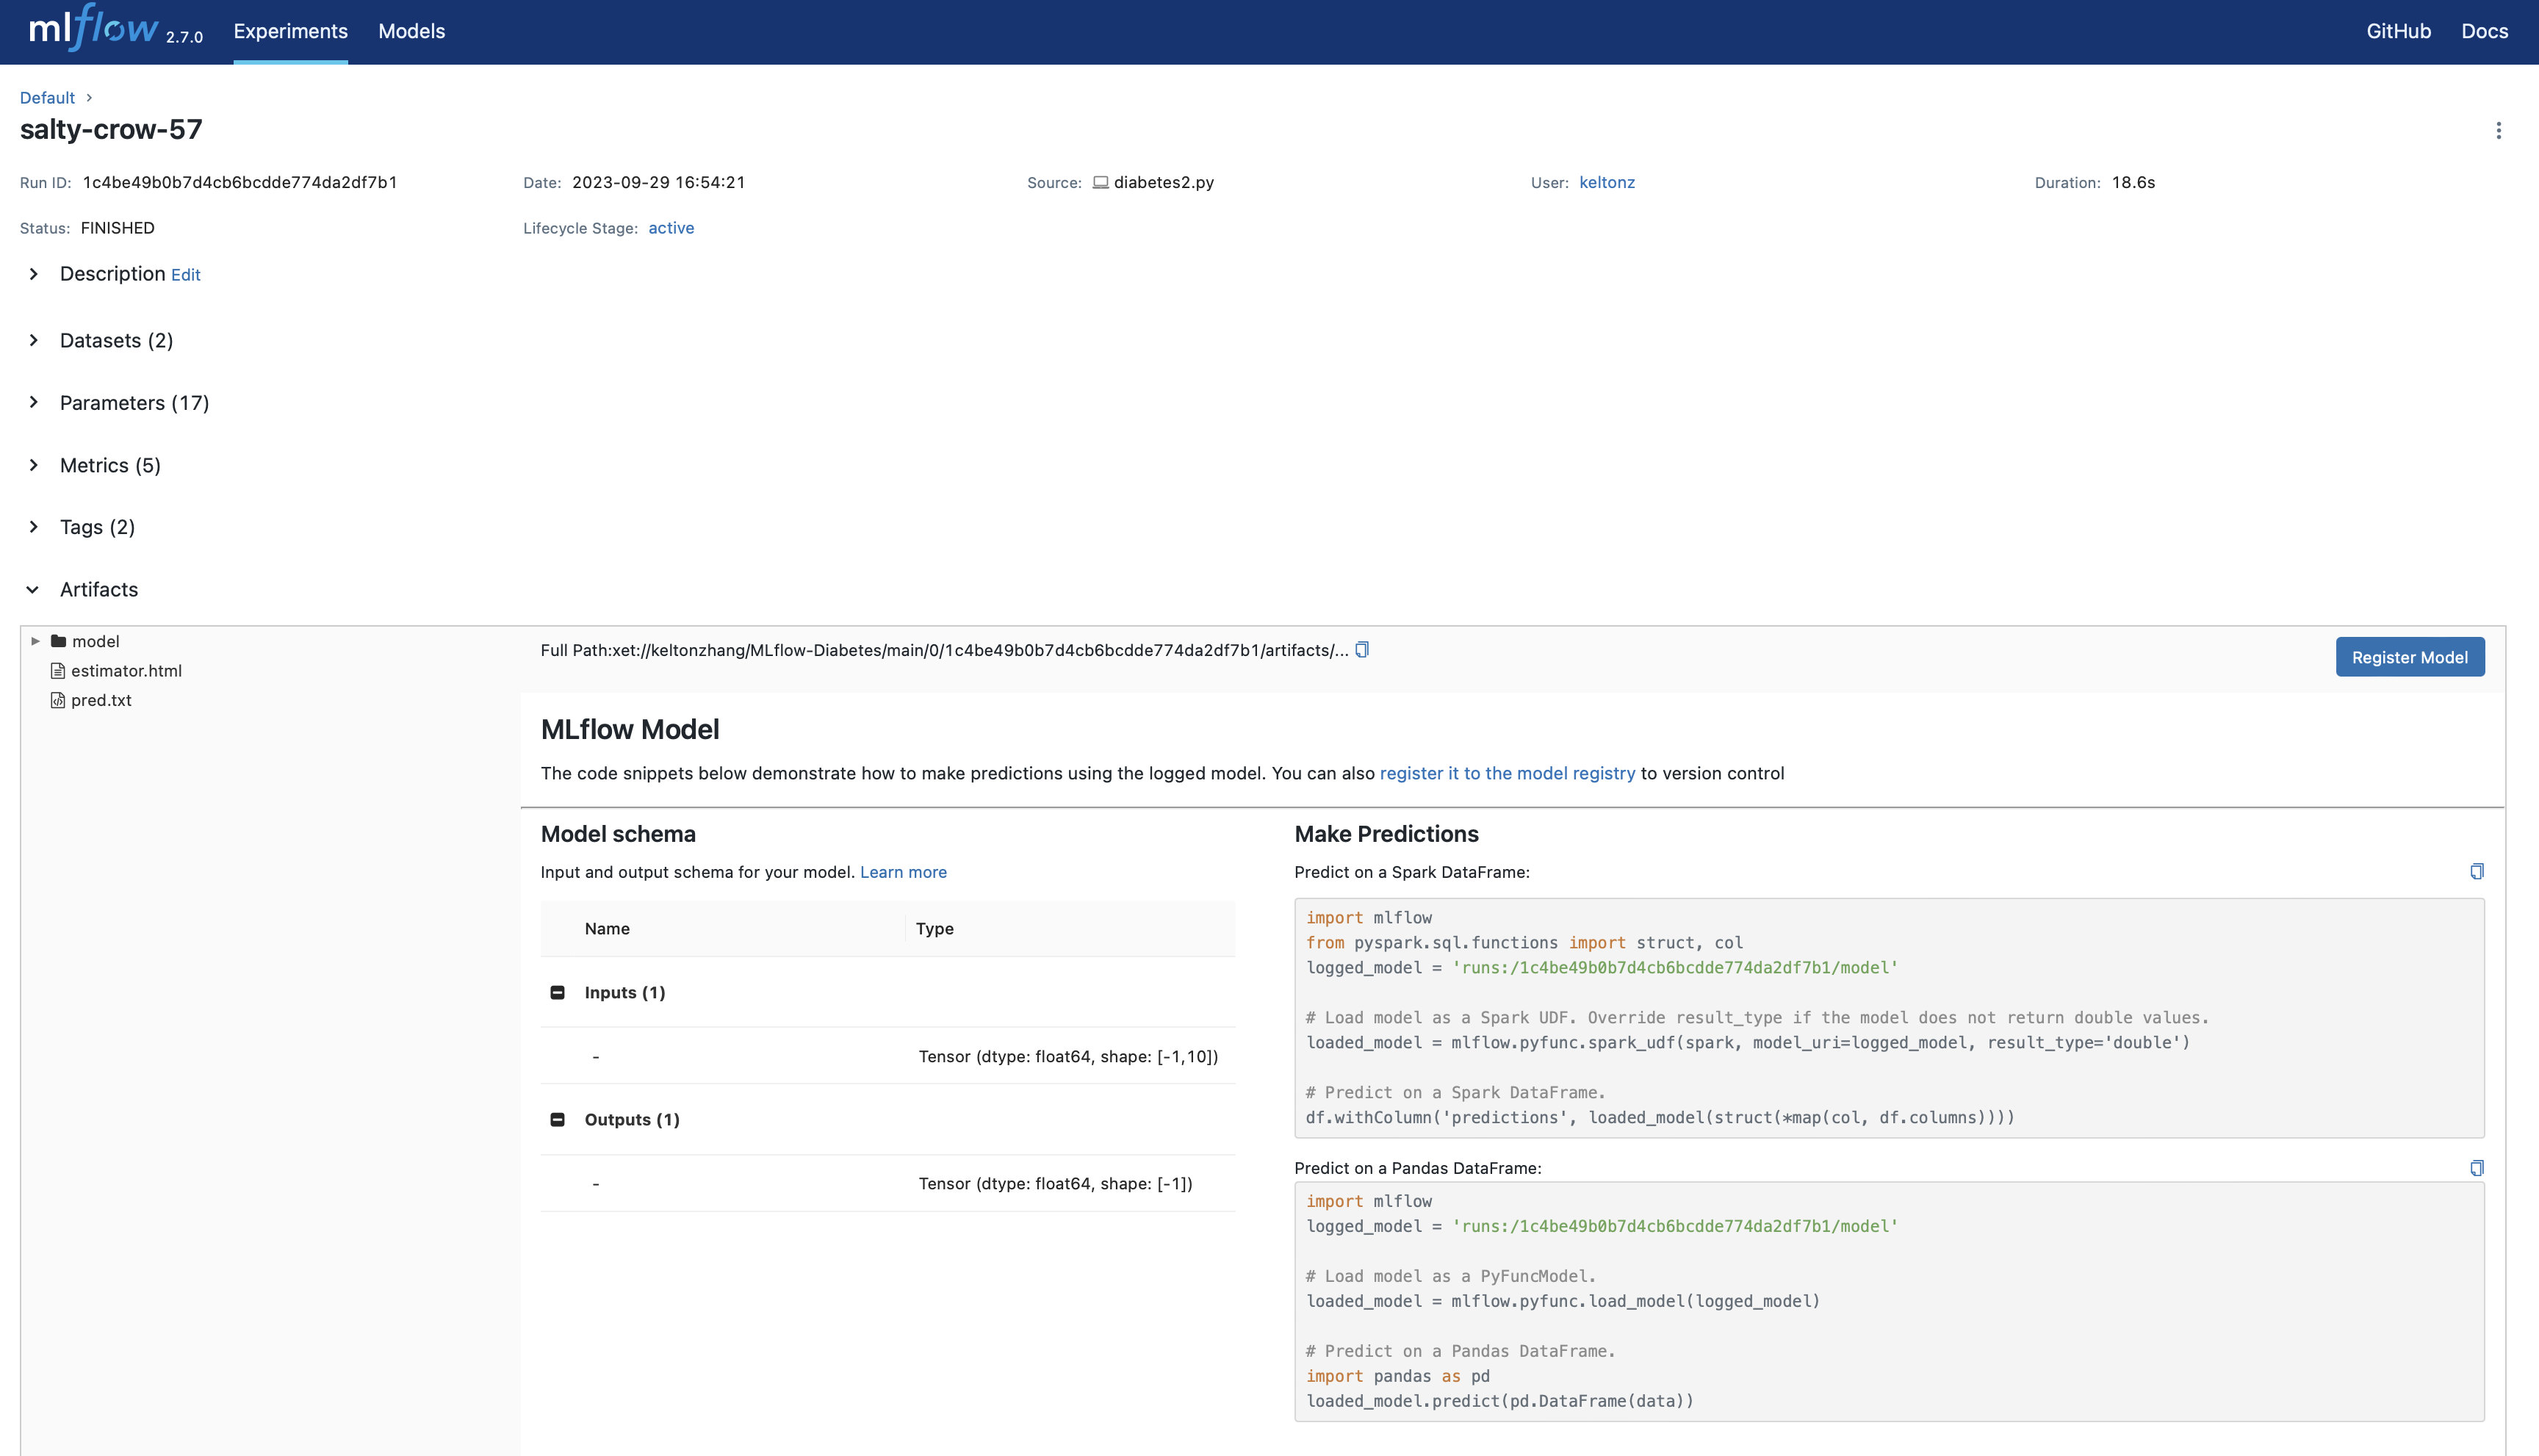Click the Model schema heading
The image size is (2539, 1456).
point(618,834)
